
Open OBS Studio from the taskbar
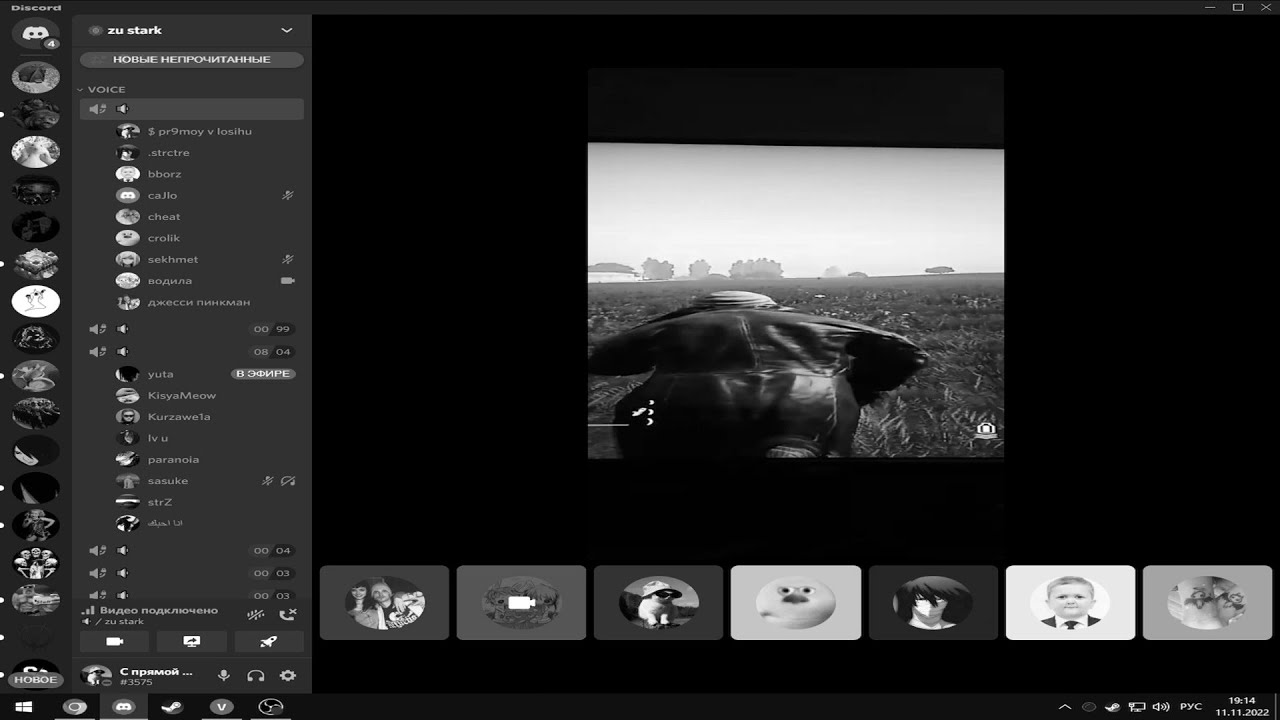(270, 707)
